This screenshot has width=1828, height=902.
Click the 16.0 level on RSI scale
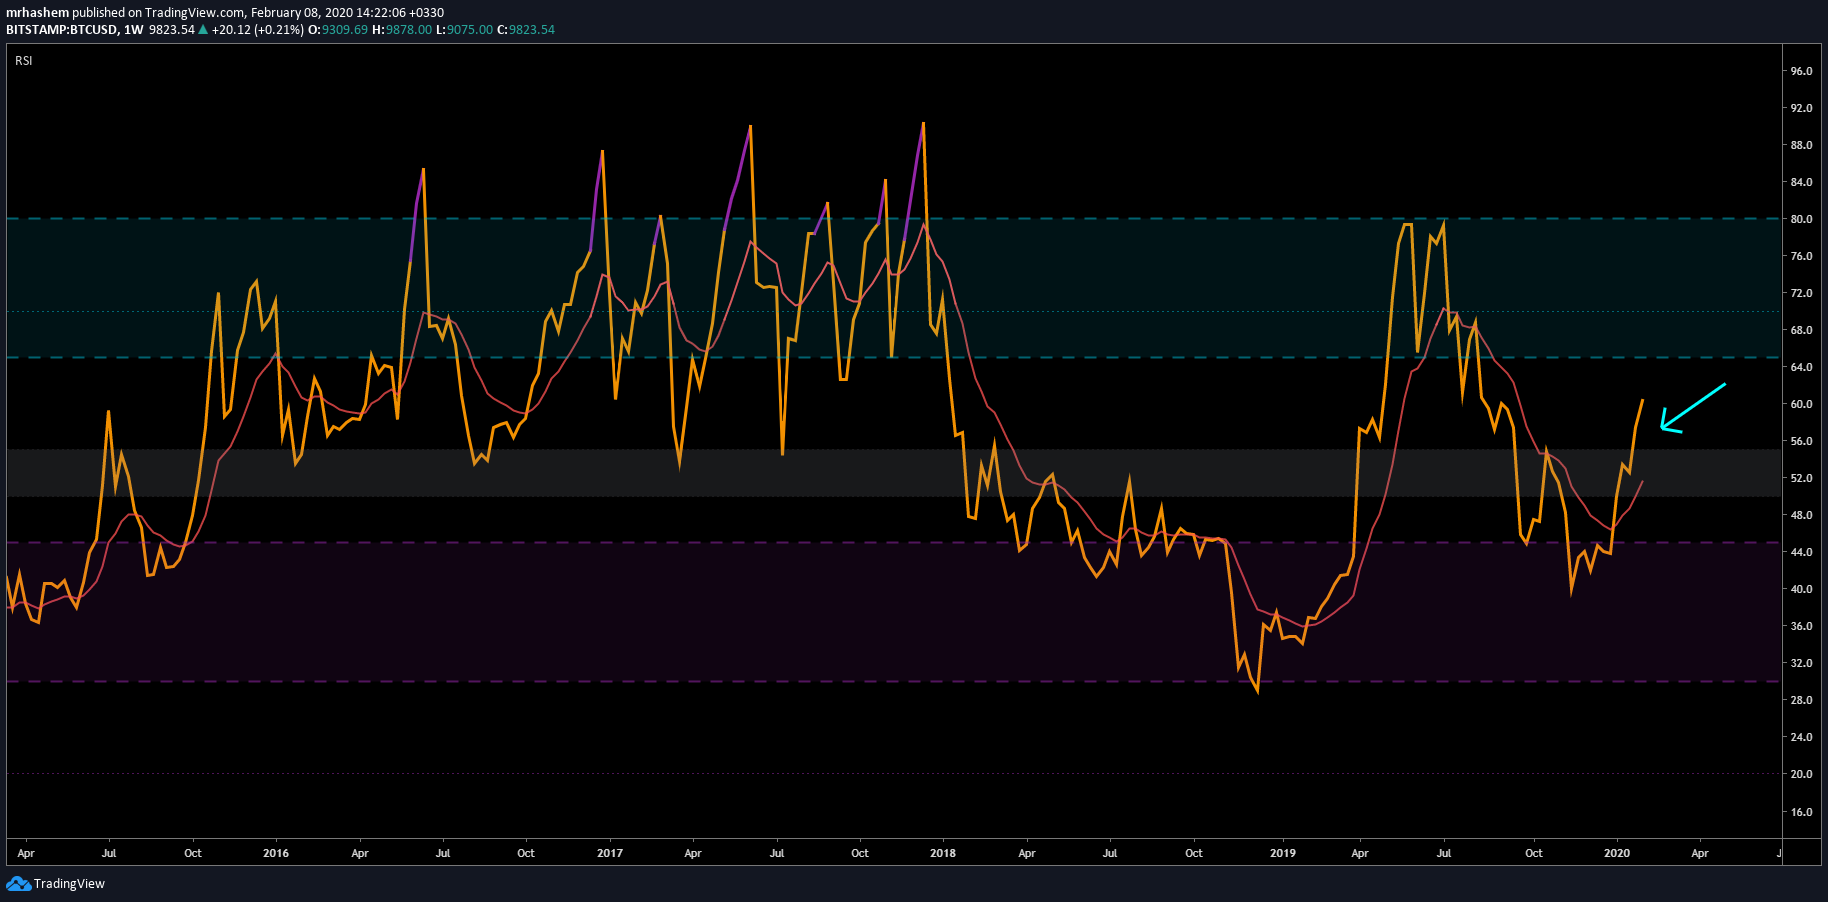[1801, 812]
